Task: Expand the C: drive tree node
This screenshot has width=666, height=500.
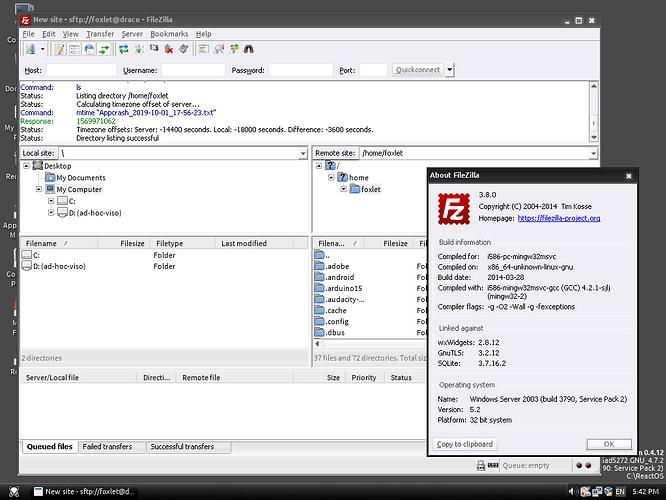Action: (51, 201)
